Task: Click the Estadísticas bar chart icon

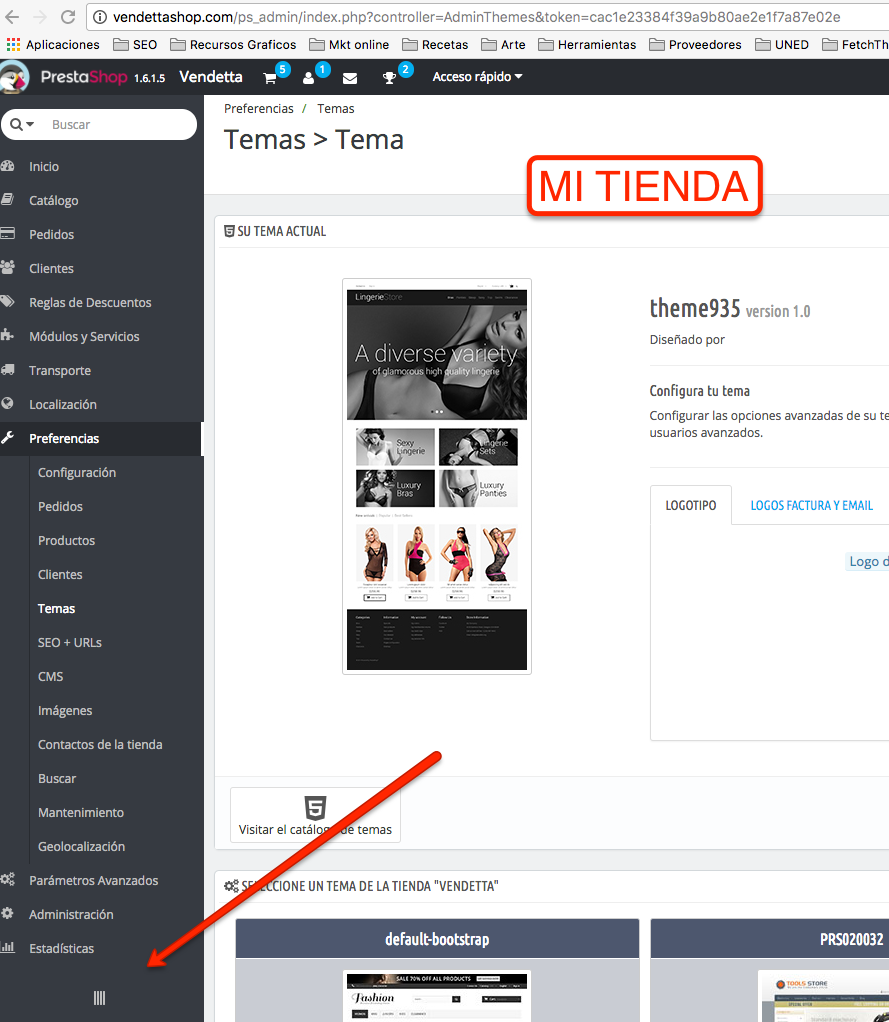Action: (8, 947)
